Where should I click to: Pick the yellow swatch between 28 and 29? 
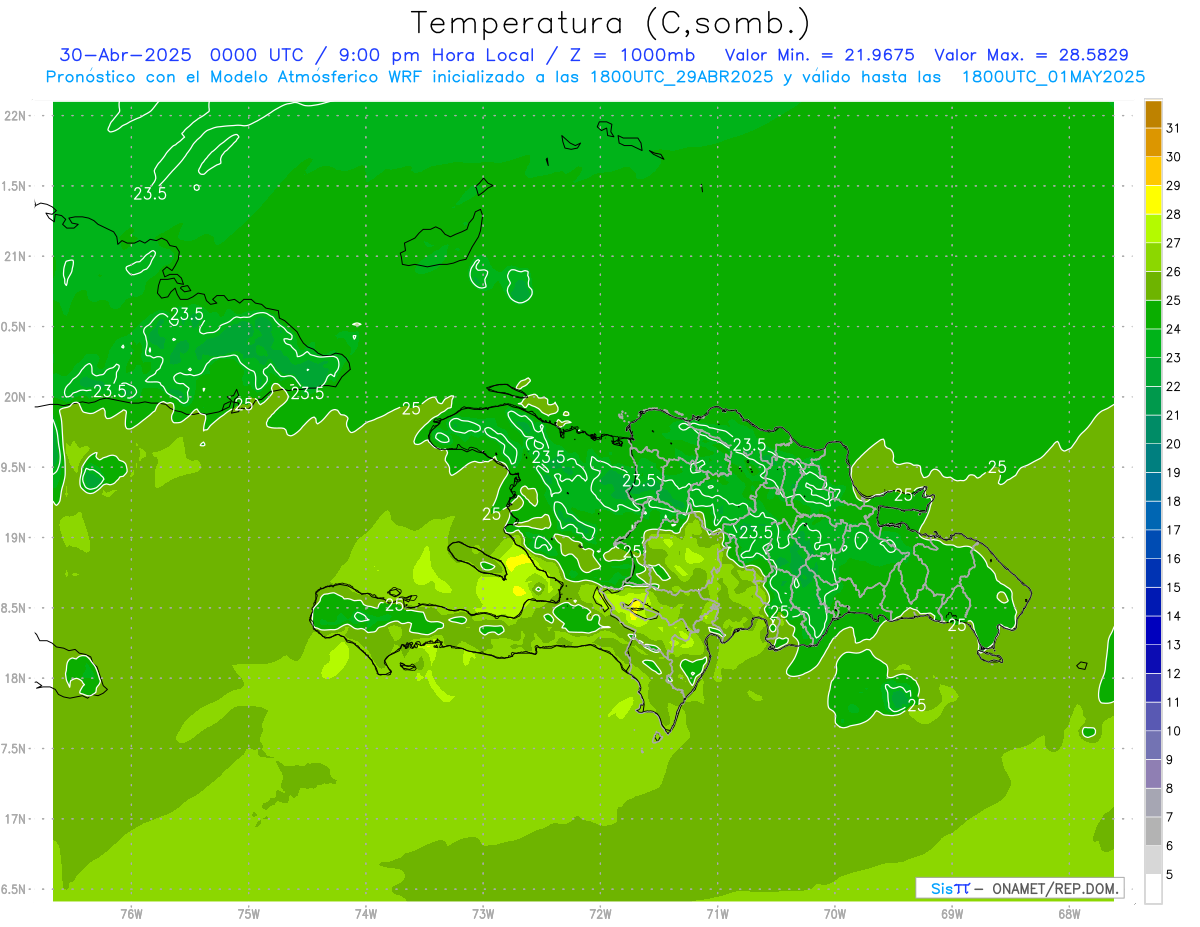[x=1153, y=200]
